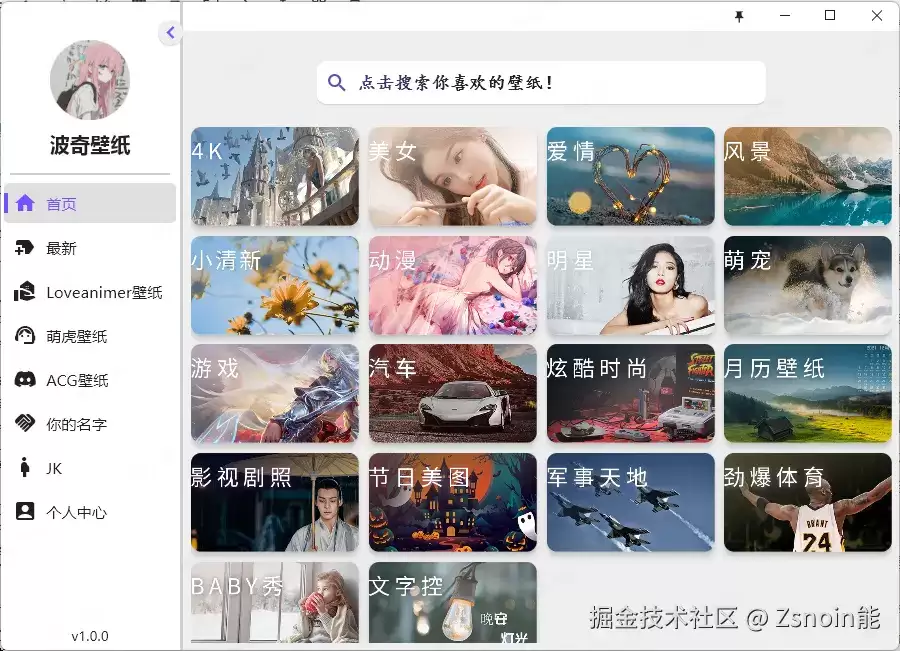
Task: Toggle the window pin icon
Action: tap(739, 16)
